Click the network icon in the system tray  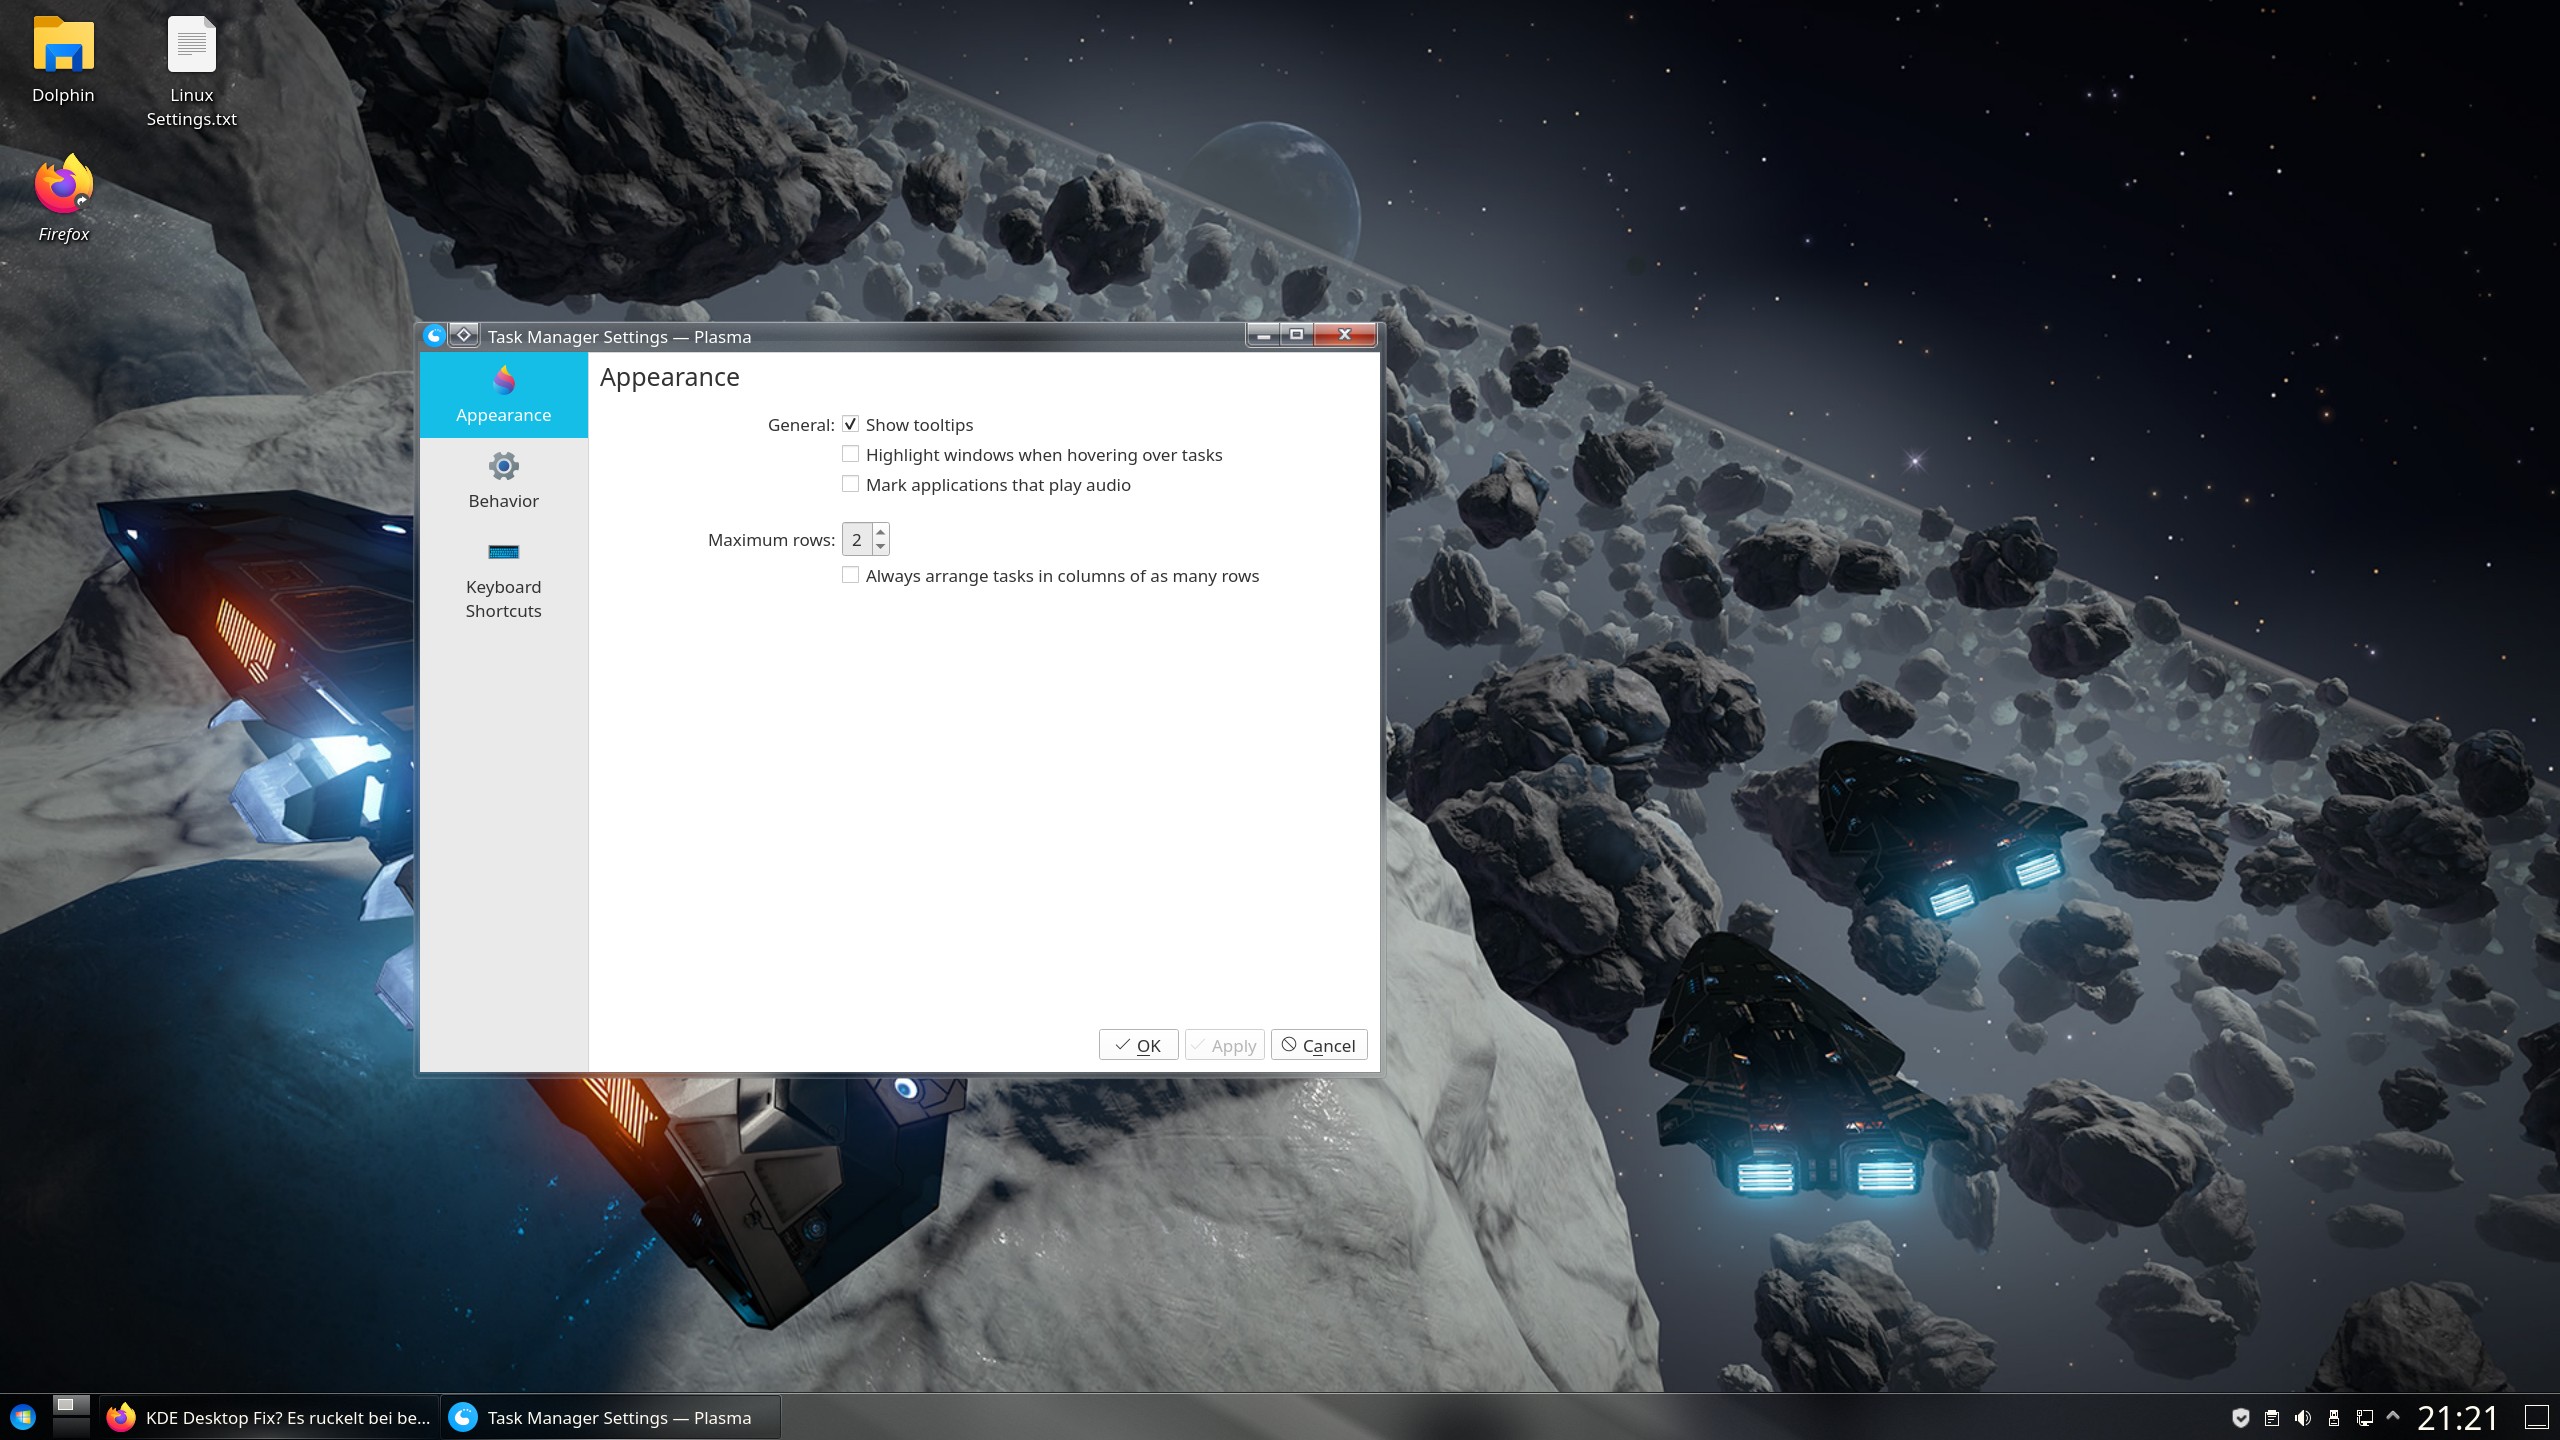tap(2363, 1417)
